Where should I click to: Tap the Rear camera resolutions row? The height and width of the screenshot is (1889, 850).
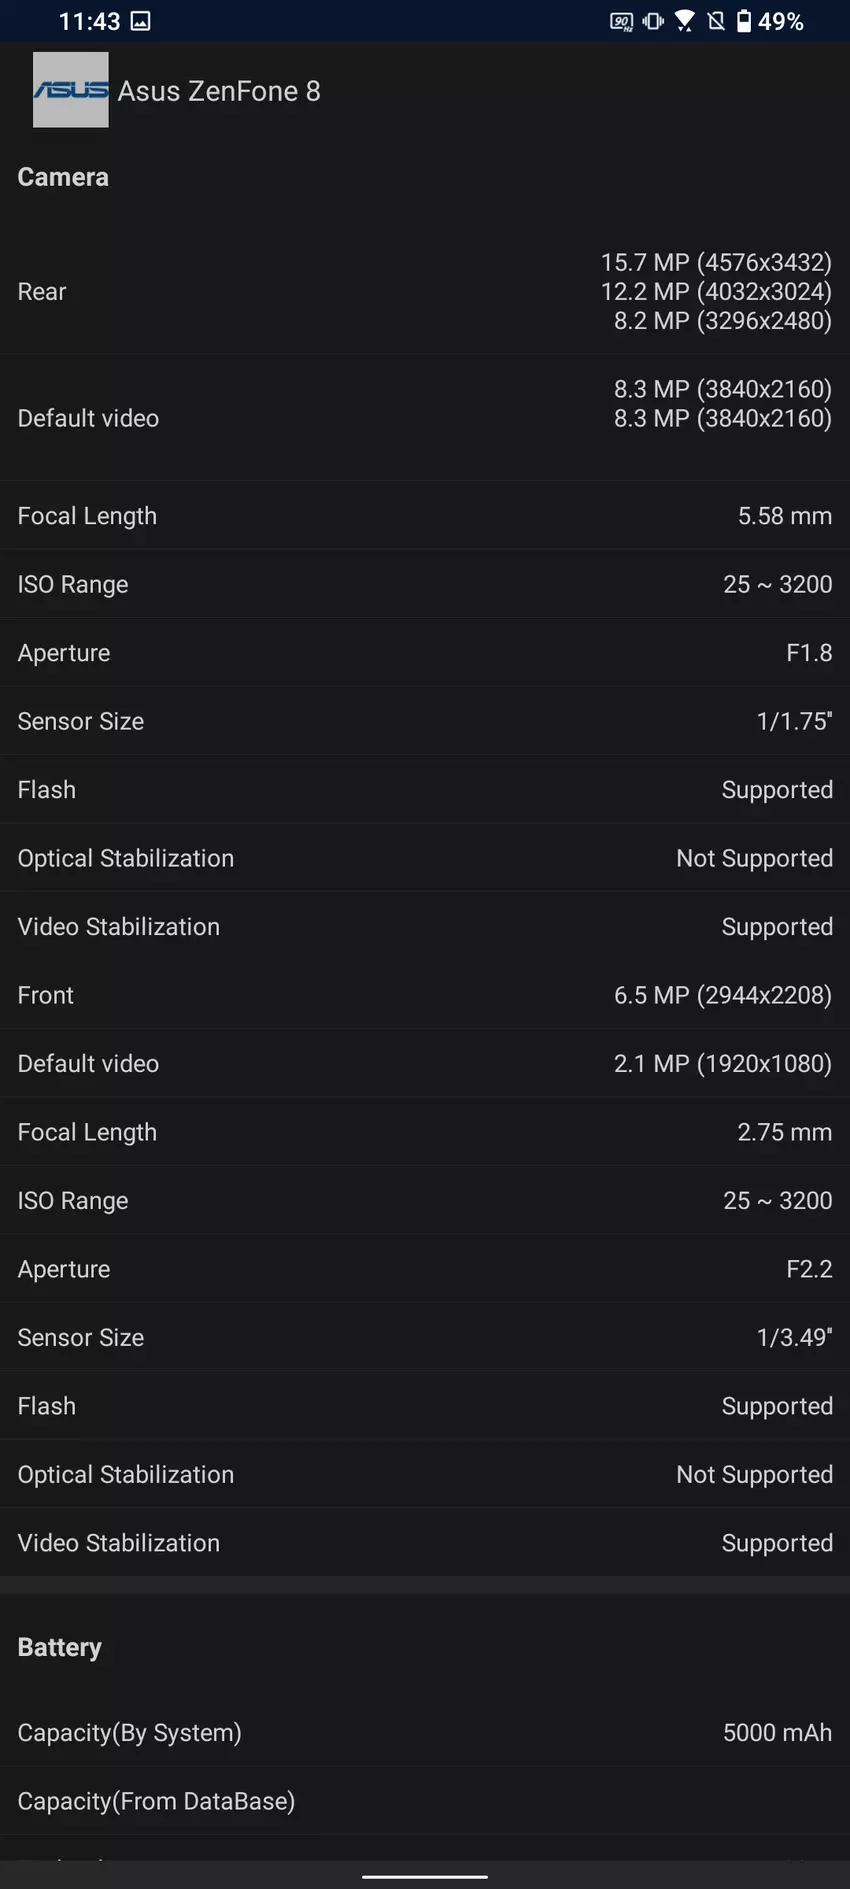click(x=425, y=291)
